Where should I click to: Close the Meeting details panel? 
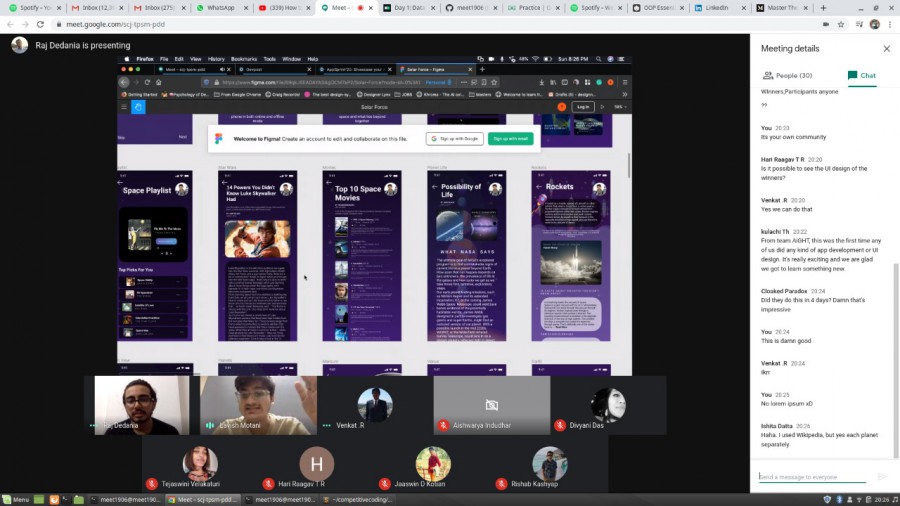point(886,48)
